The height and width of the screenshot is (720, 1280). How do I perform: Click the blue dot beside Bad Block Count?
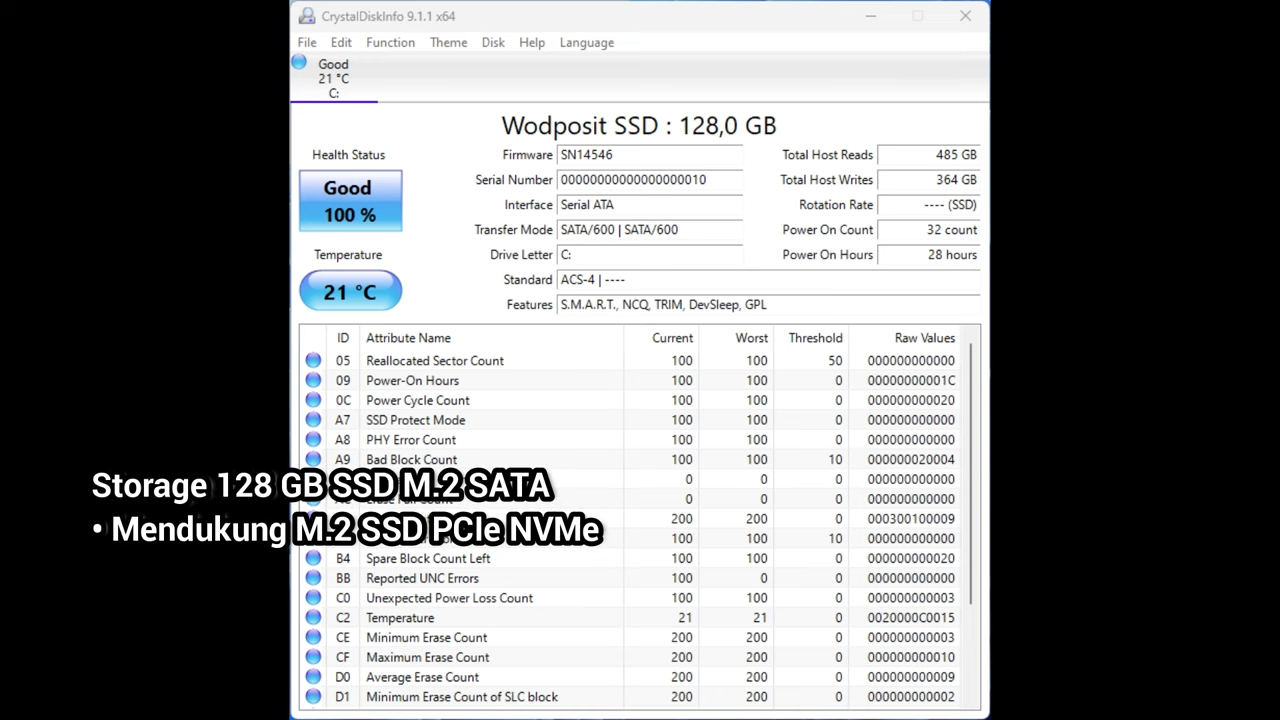pos(313,459)
